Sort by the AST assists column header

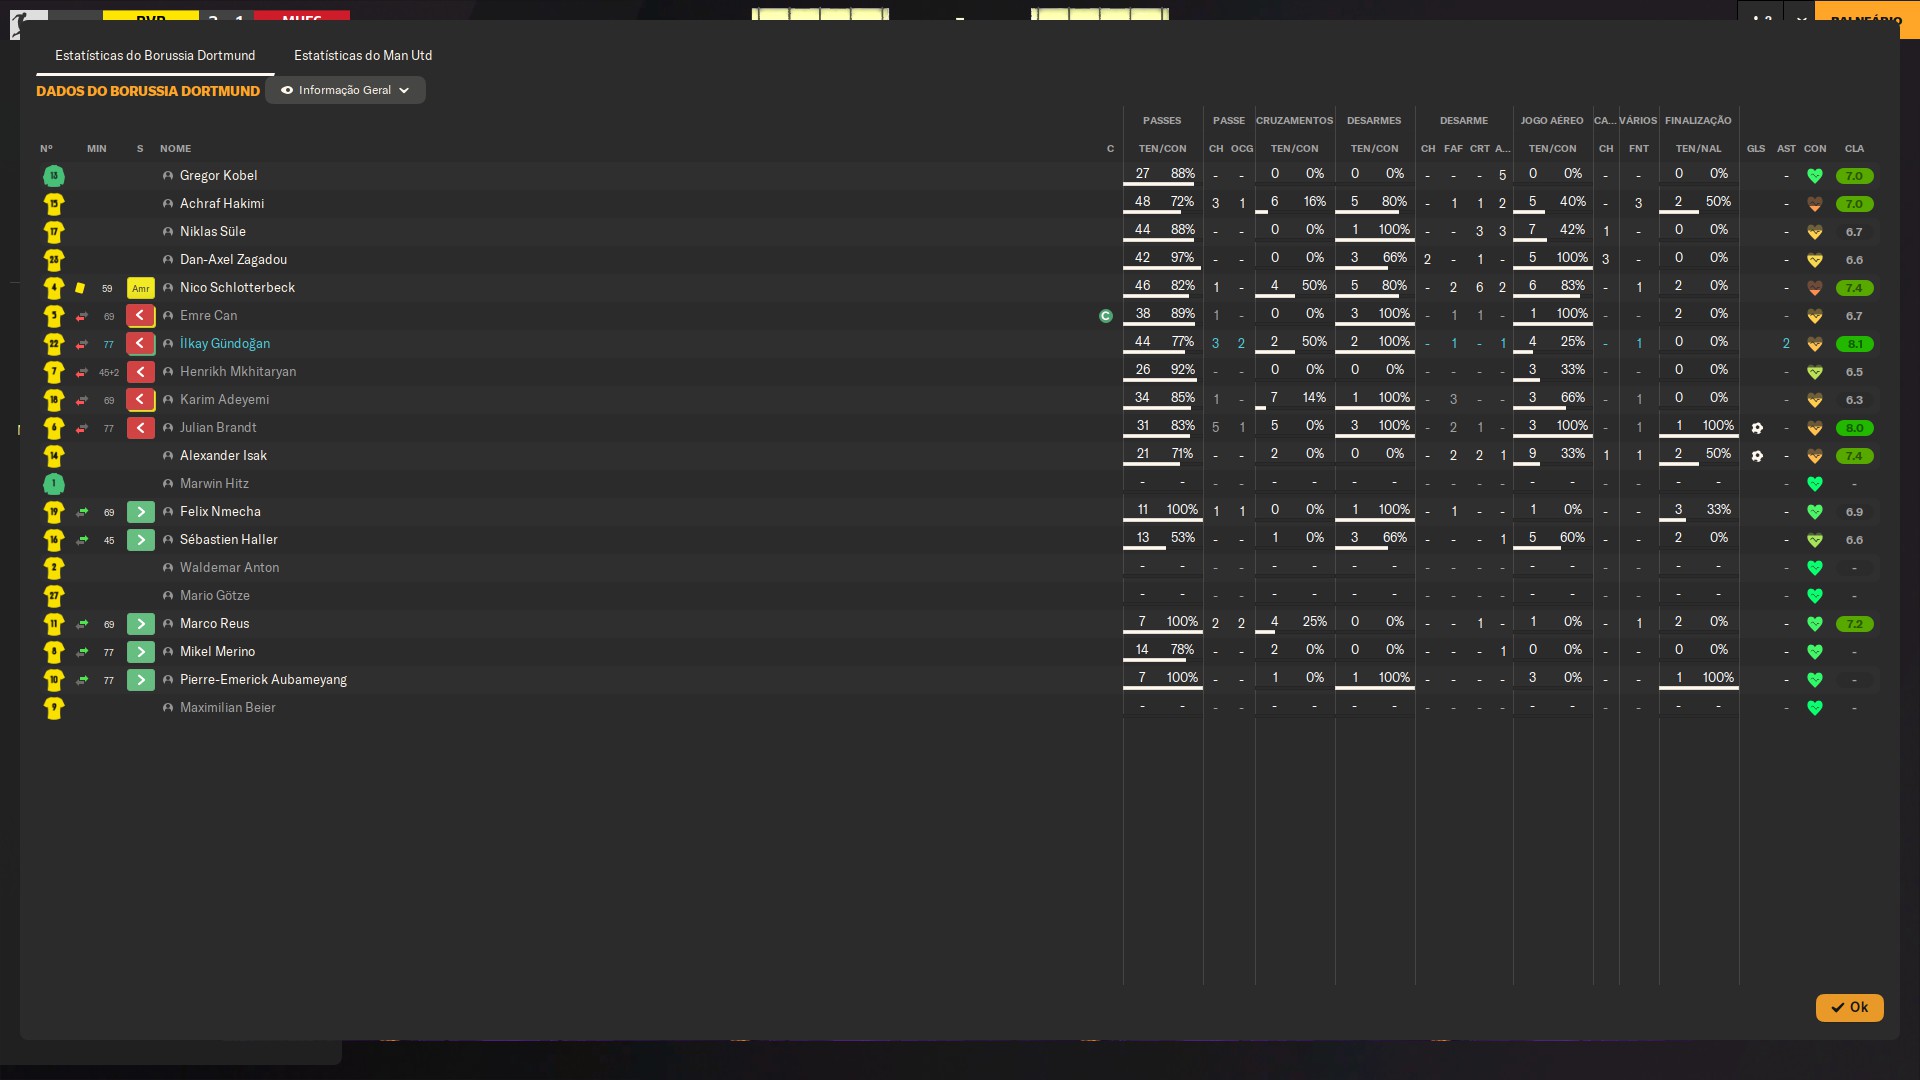(1786, 149)
